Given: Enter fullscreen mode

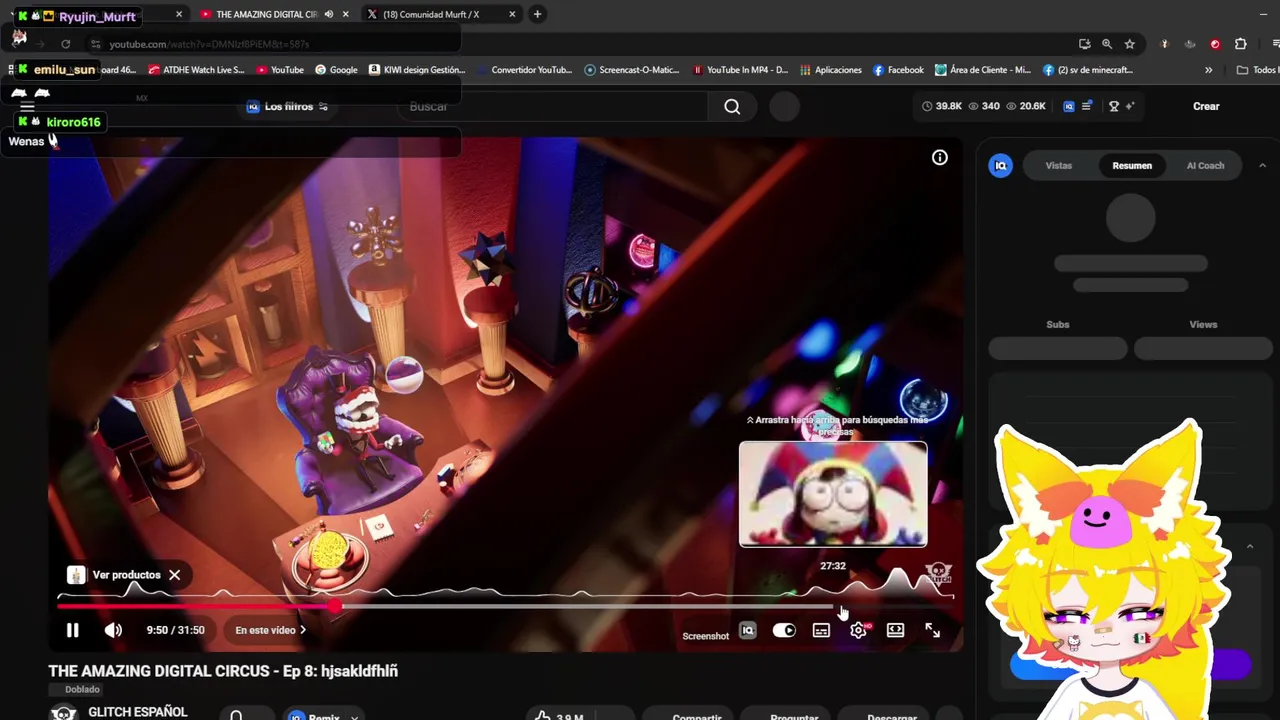Looking at the screenshot, I should (932, 630).
